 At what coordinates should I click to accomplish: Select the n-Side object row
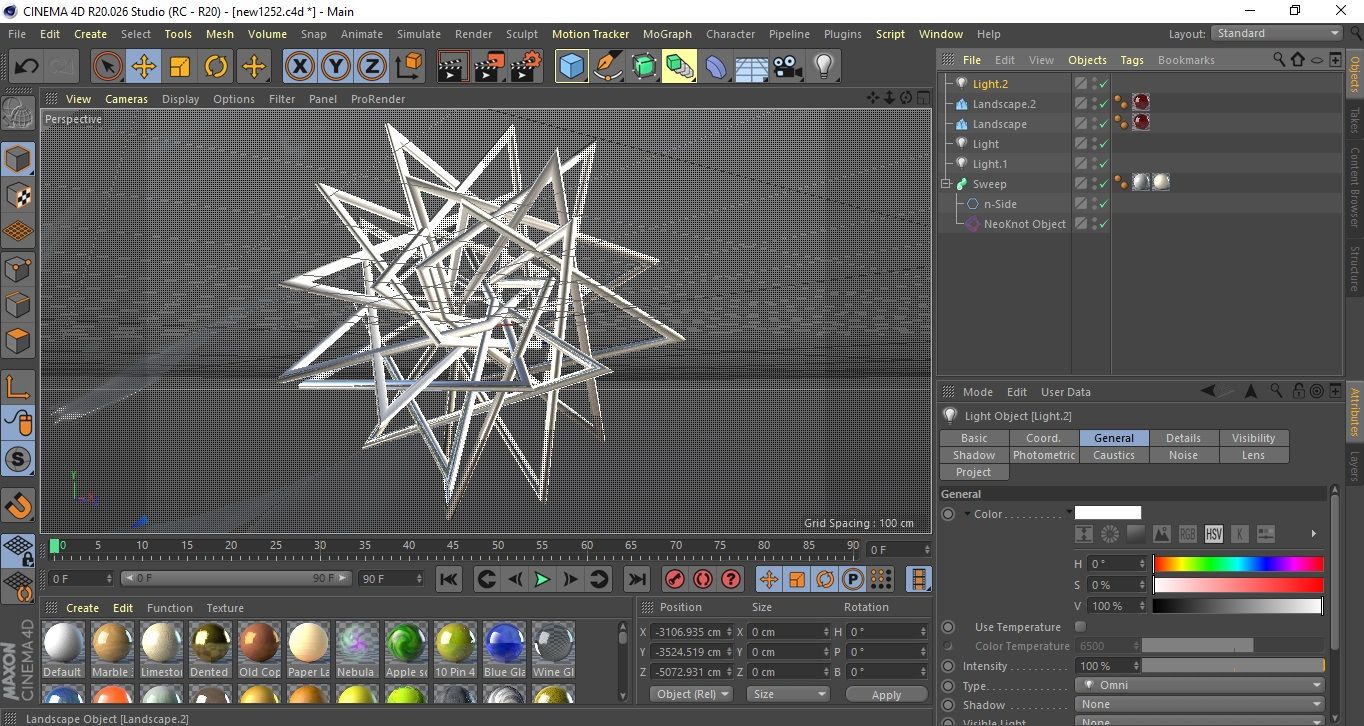1000,204
